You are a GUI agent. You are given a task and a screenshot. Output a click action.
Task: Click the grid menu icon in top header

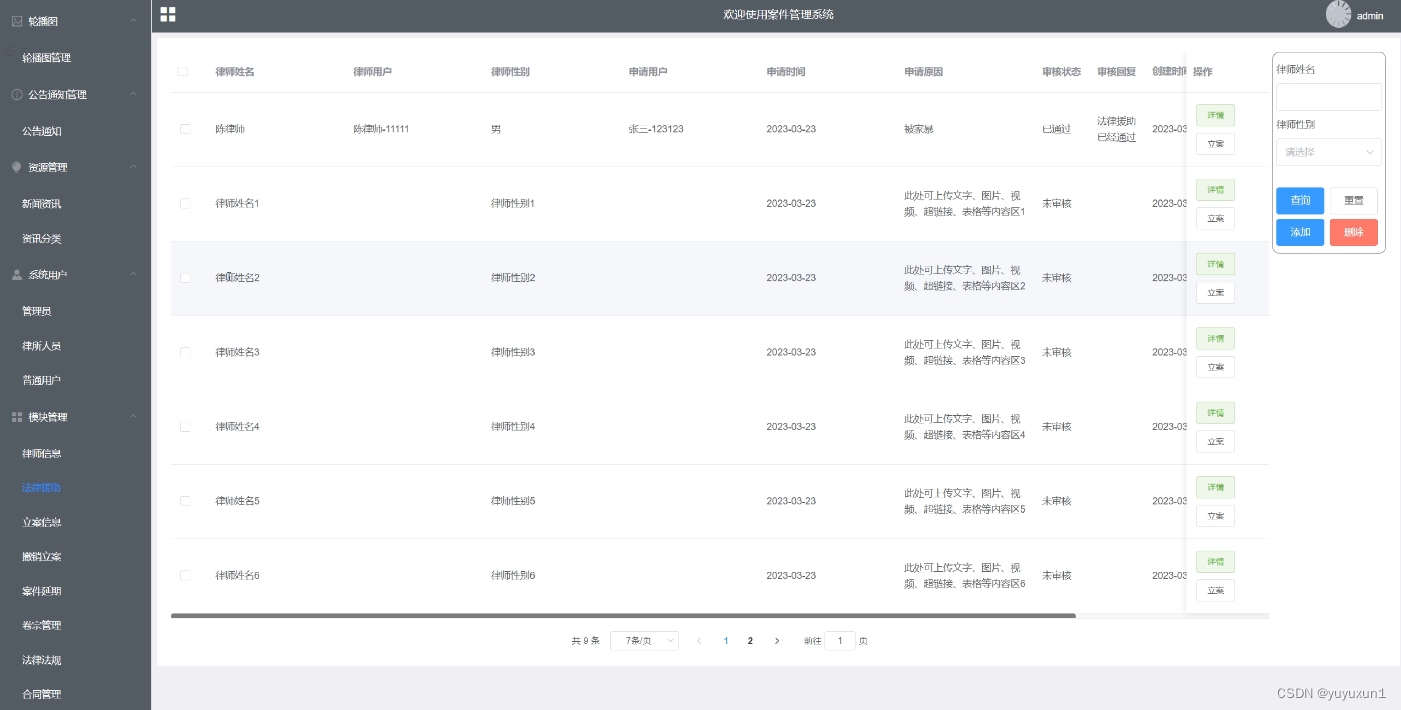(x=168, y=14)
